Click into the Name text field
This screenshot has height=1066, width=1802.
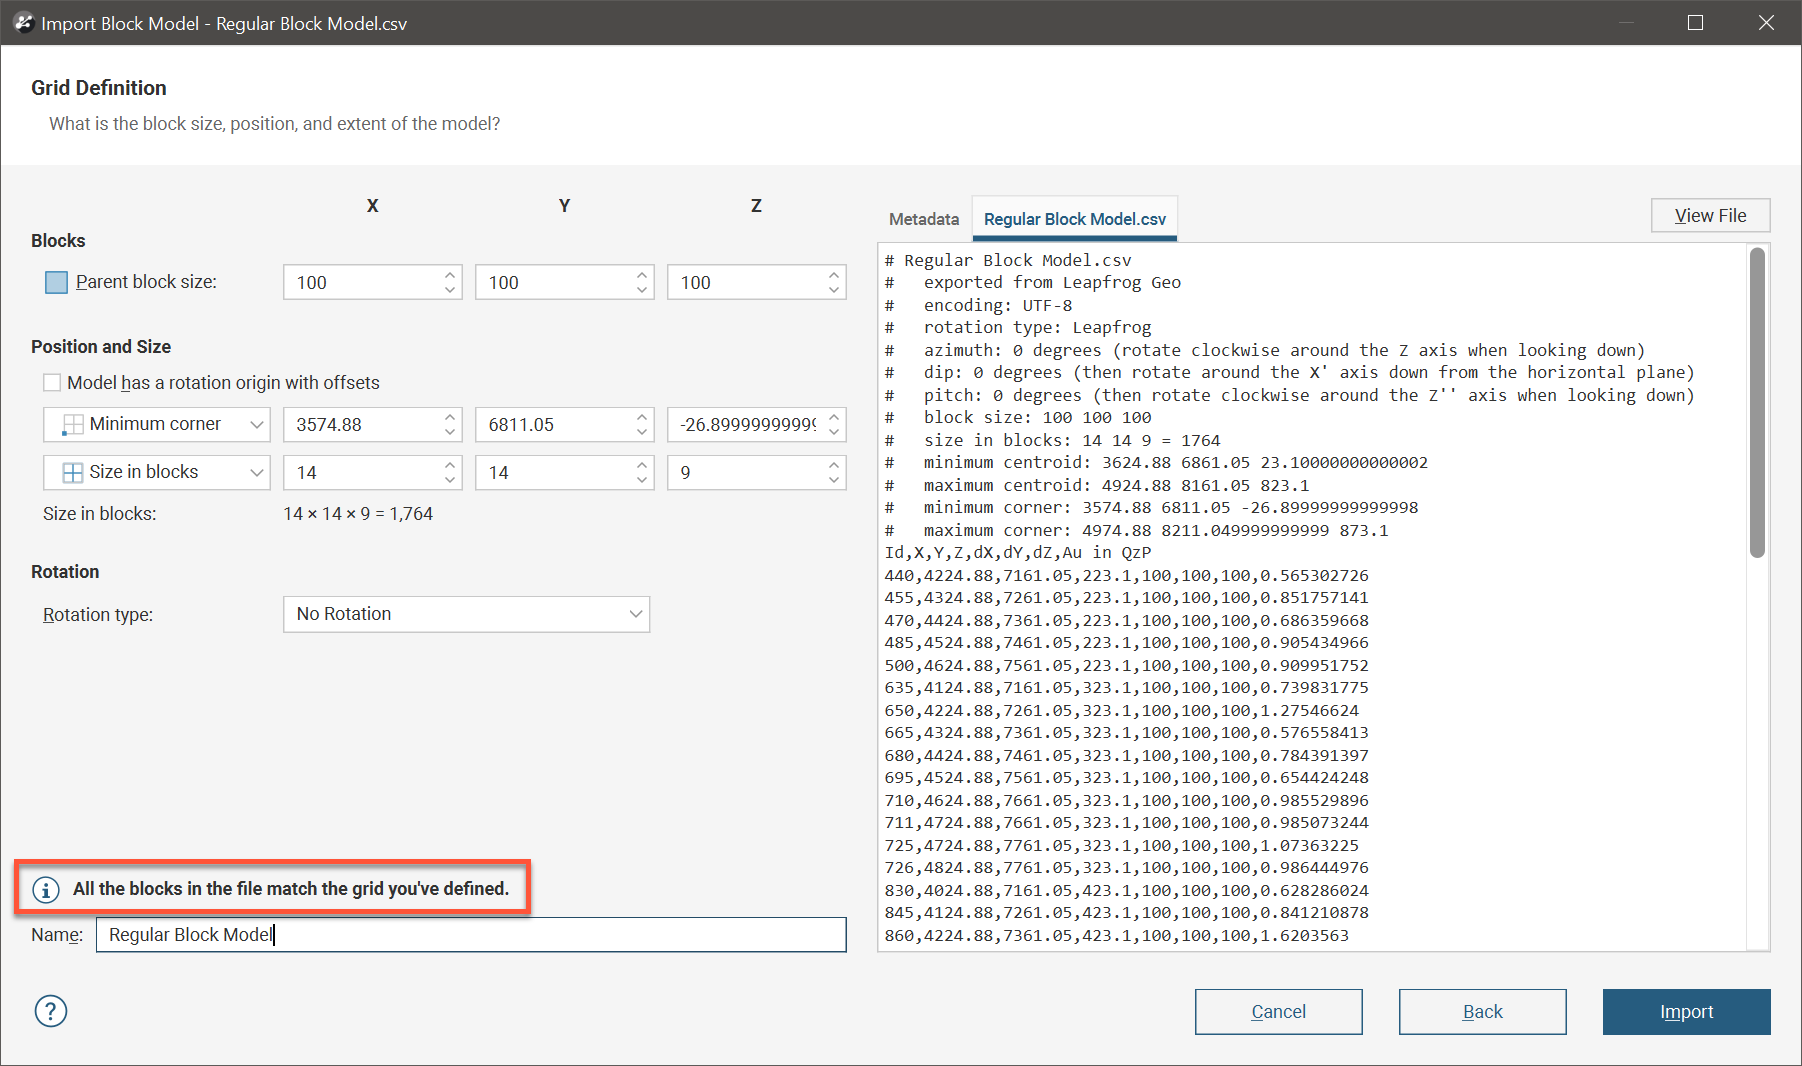470,935
